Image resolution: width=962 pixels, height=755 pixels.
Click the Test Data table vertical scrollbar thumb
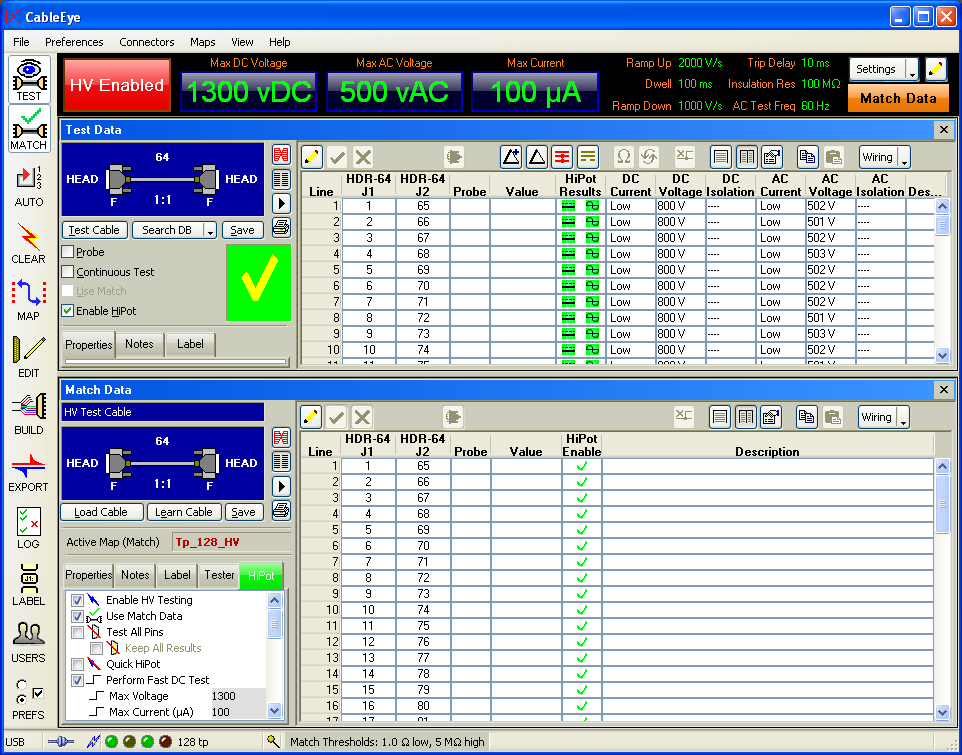point(943,224)
